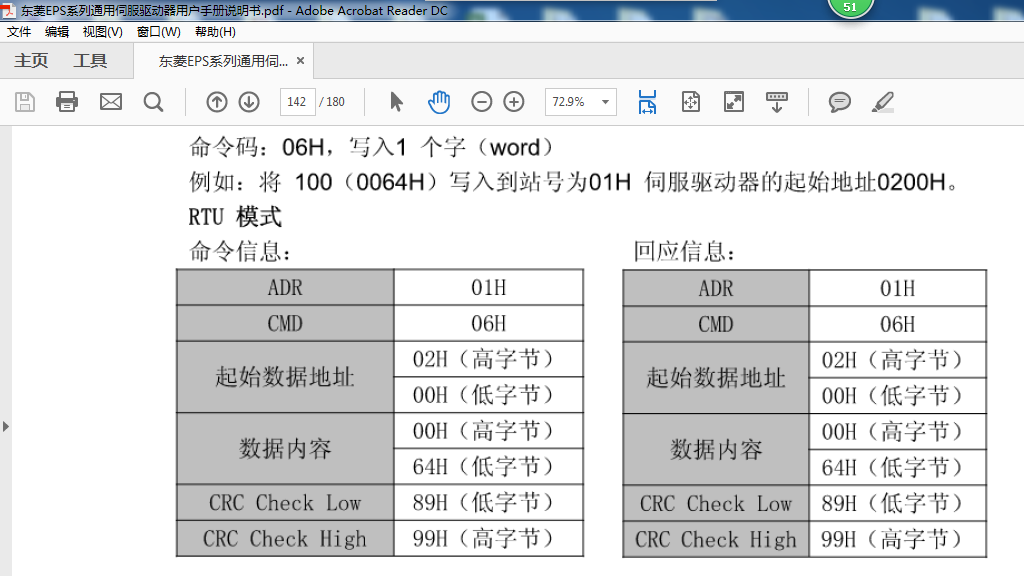Toggle fit-width scrolling mode icon
The height and width of the screenshot is (576, 1024).
[x=647, y=102]
